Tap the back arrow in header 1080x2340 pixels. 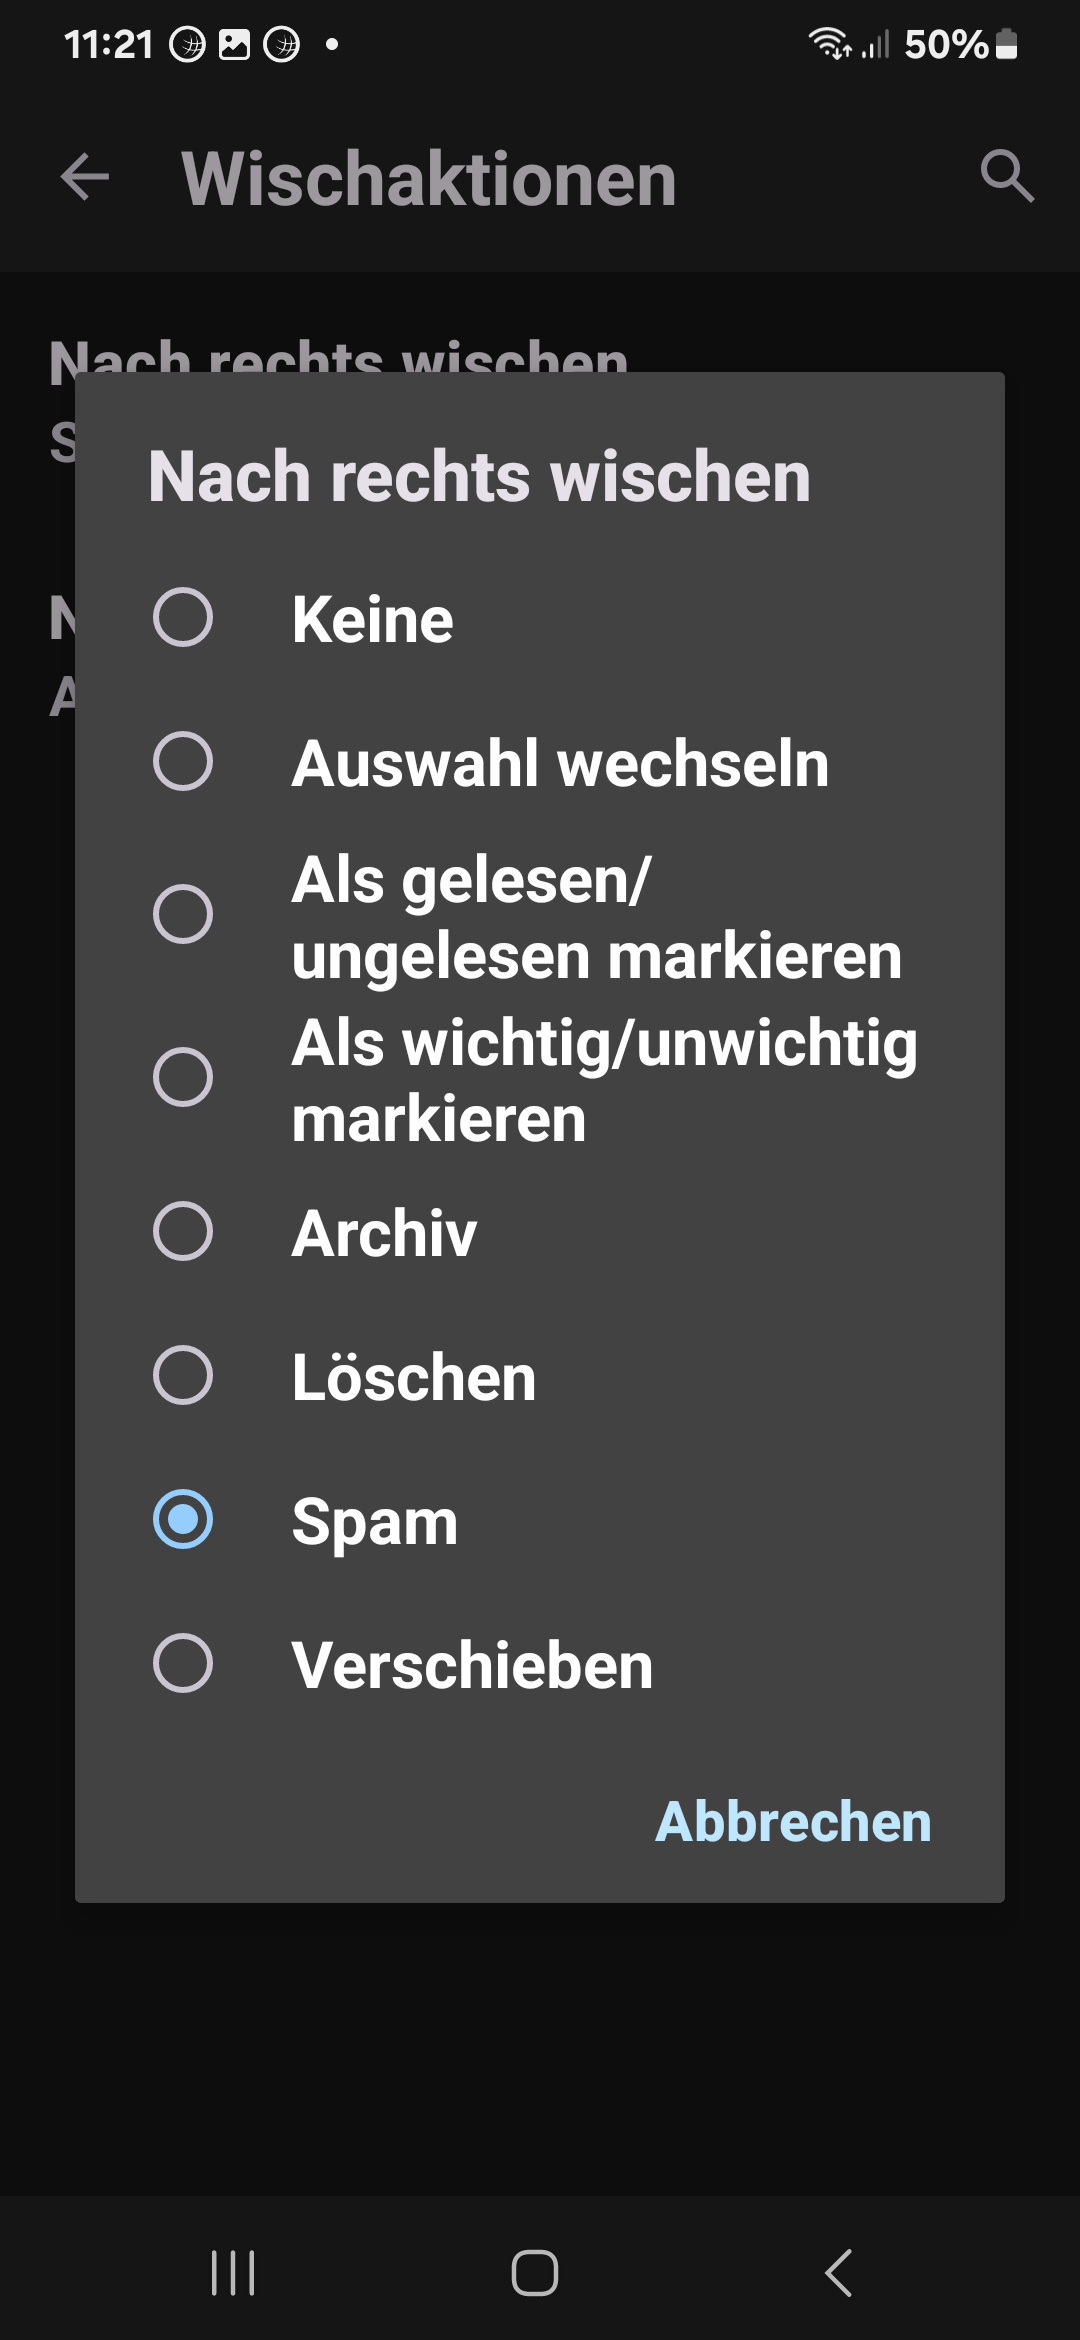(x=85, y=178)
